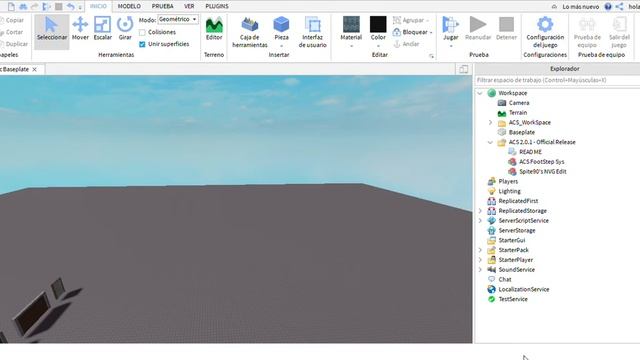Select Spite90's NVG Edit item

click(542, 171)
